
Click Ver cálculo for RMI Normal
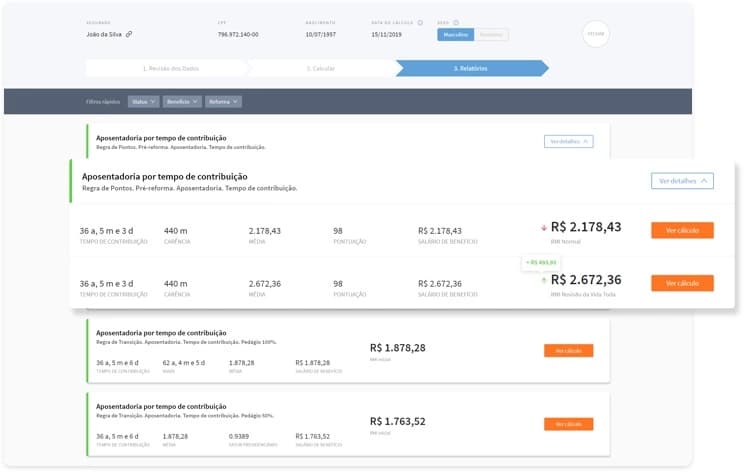pos(682,230)
